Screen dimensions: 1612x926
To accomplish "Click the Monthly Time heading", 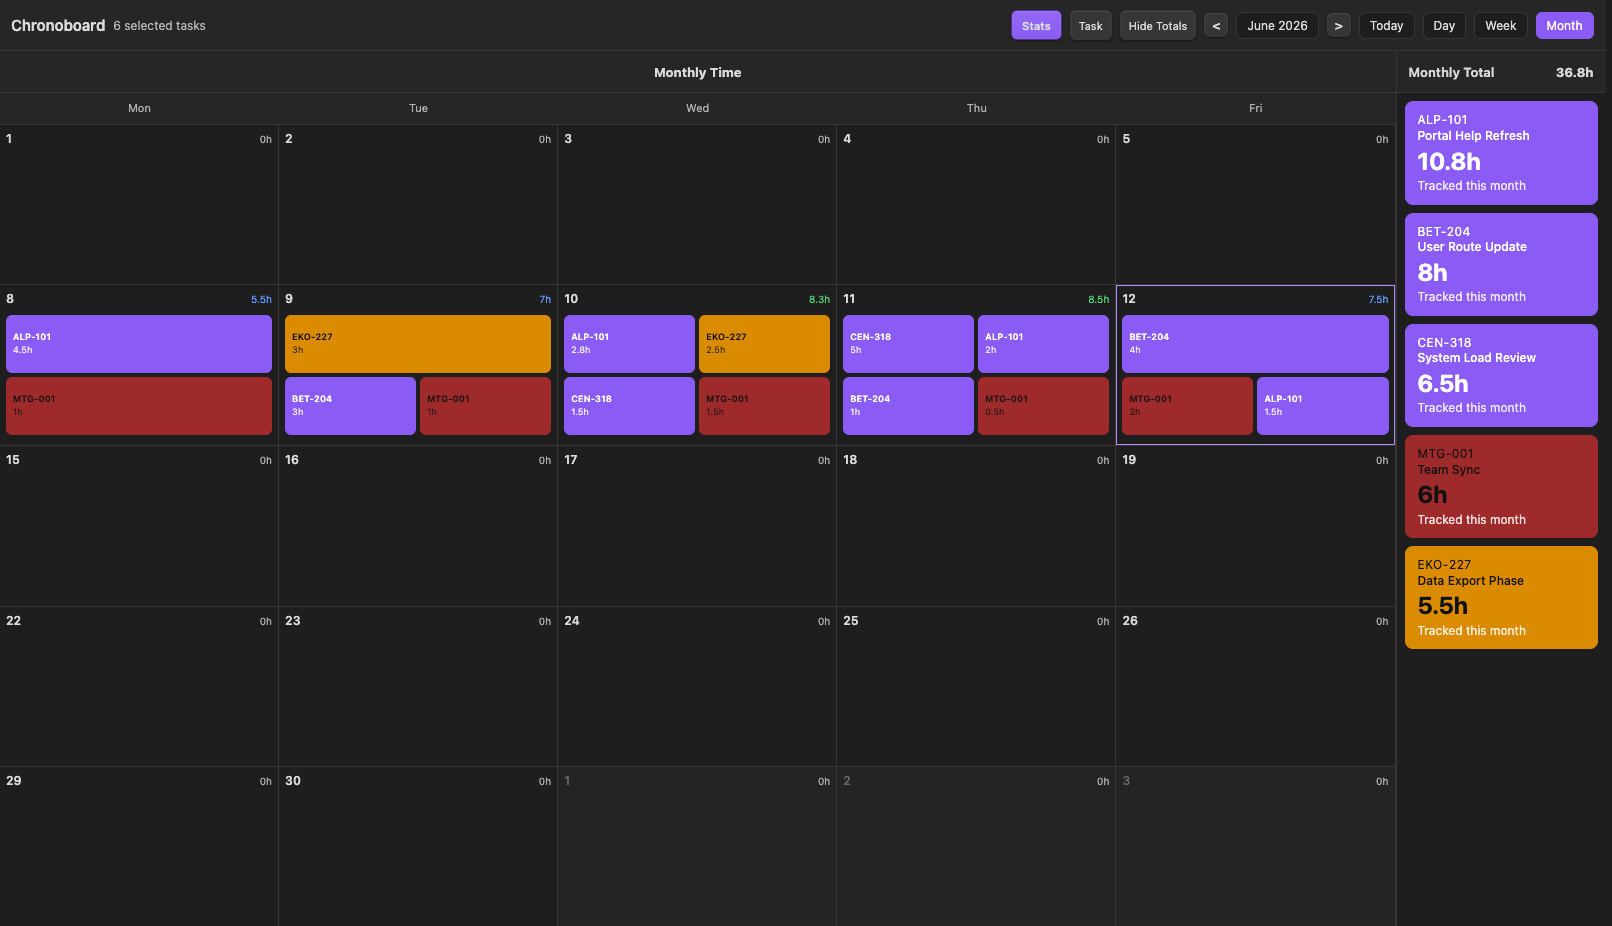I will click(697, 73).
